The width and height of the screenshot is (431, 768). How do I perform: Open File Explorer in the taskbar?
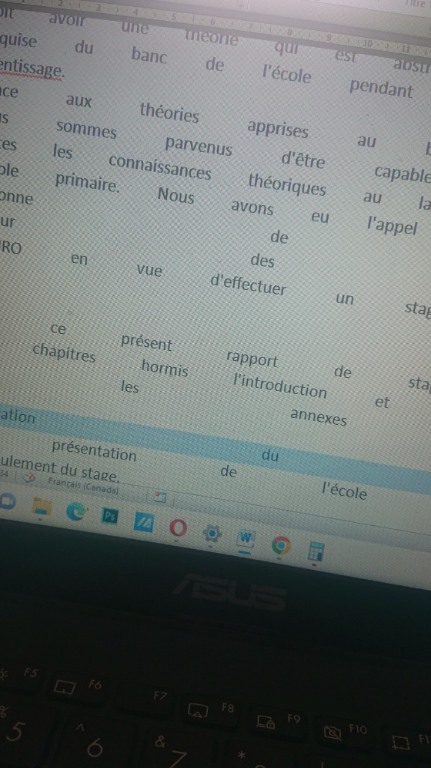click(x=43, y=507)
